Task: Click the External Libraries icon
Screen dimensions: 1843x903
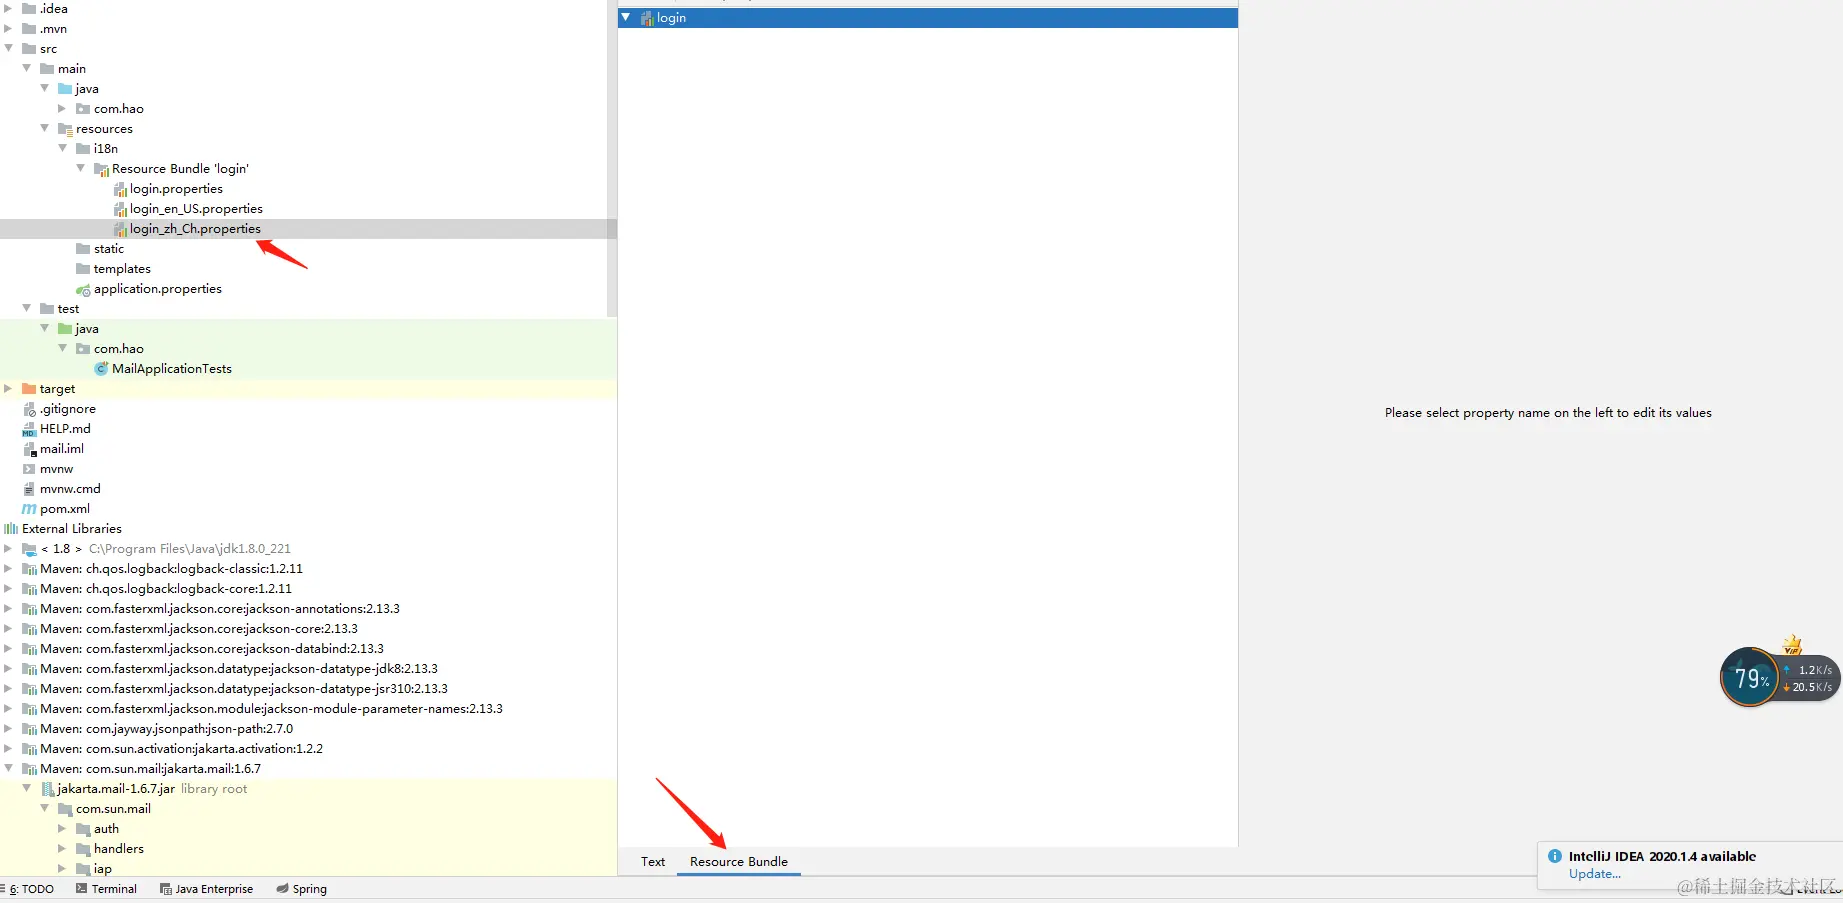Action: 11,529
